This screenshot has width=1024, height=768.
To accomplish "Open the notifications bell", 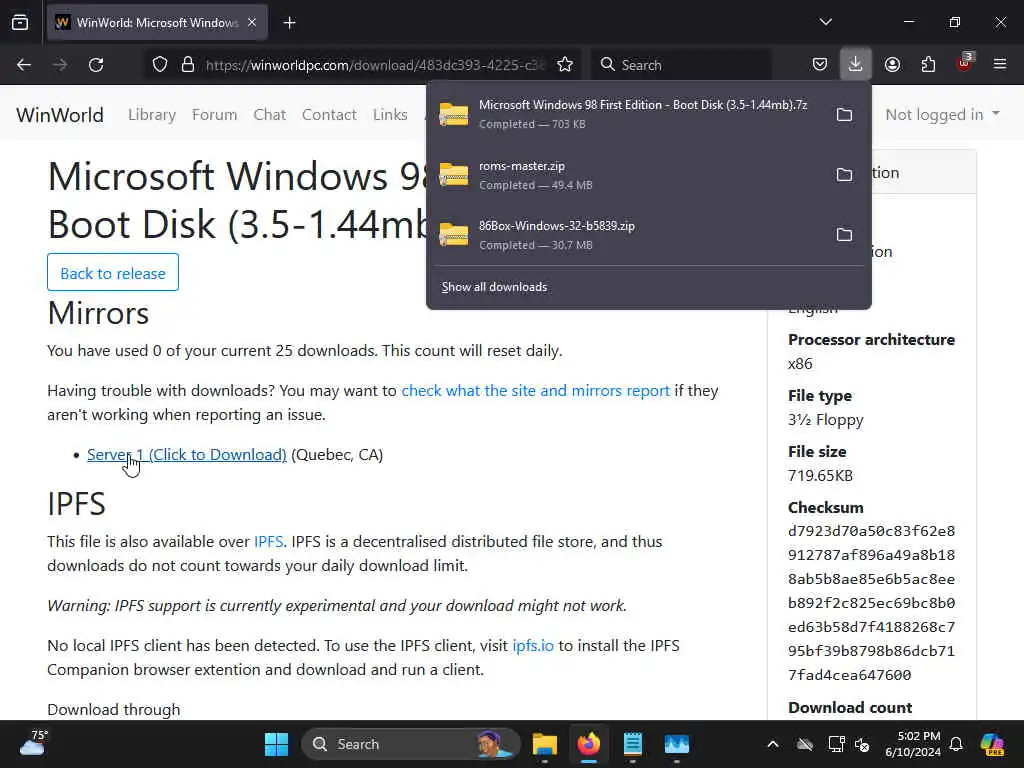I will pos(956,744).
